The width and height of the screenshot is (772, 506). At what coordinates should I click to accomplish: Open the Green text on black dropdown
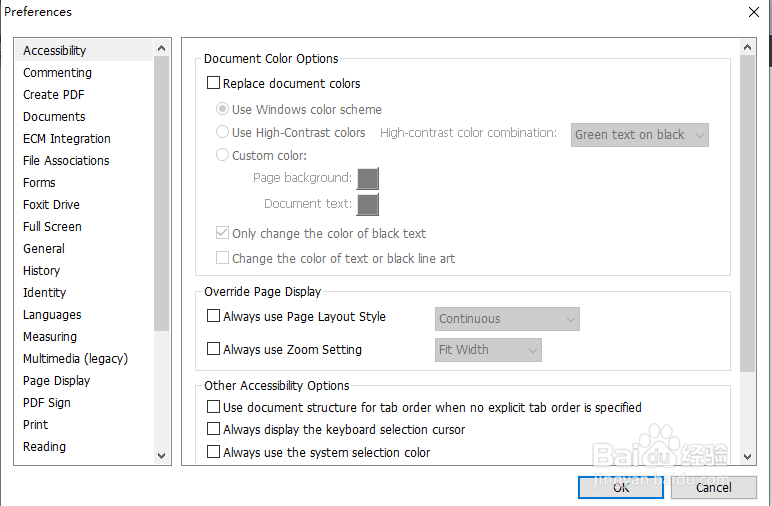coord(640,135)
